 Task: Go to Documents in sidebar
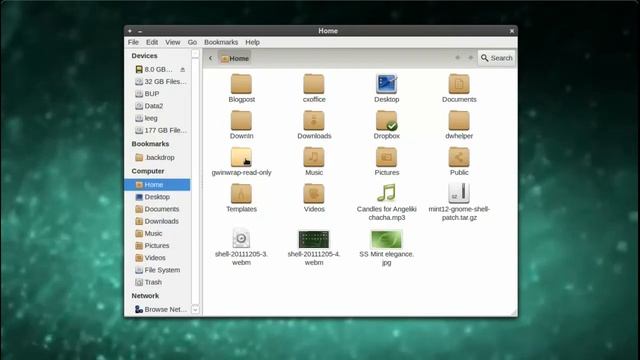click(x=157, y=209)
